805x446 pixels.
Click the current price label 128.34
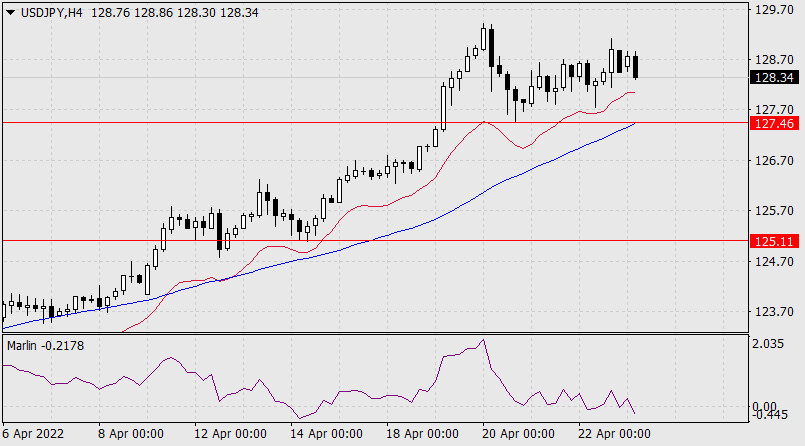pos(774,77)
